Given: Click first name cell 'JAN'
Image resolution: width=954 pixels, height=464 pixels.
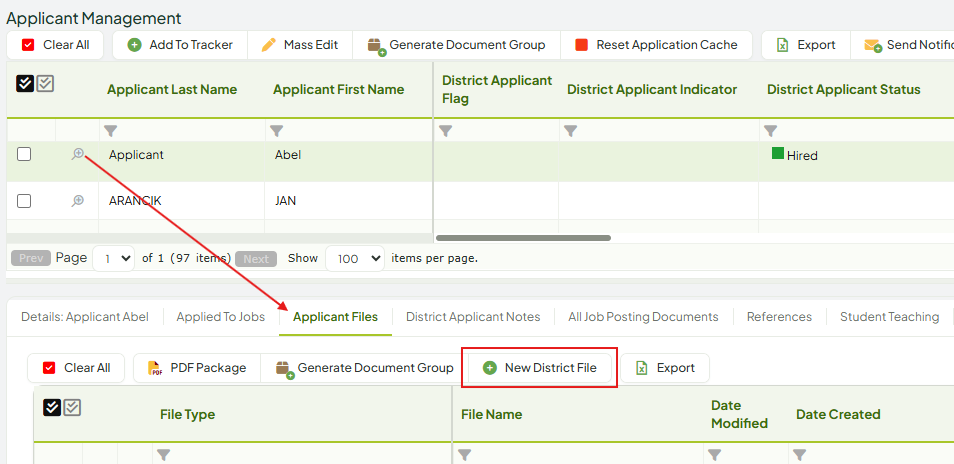Looking at the screenshot, I should click(285, 200).
